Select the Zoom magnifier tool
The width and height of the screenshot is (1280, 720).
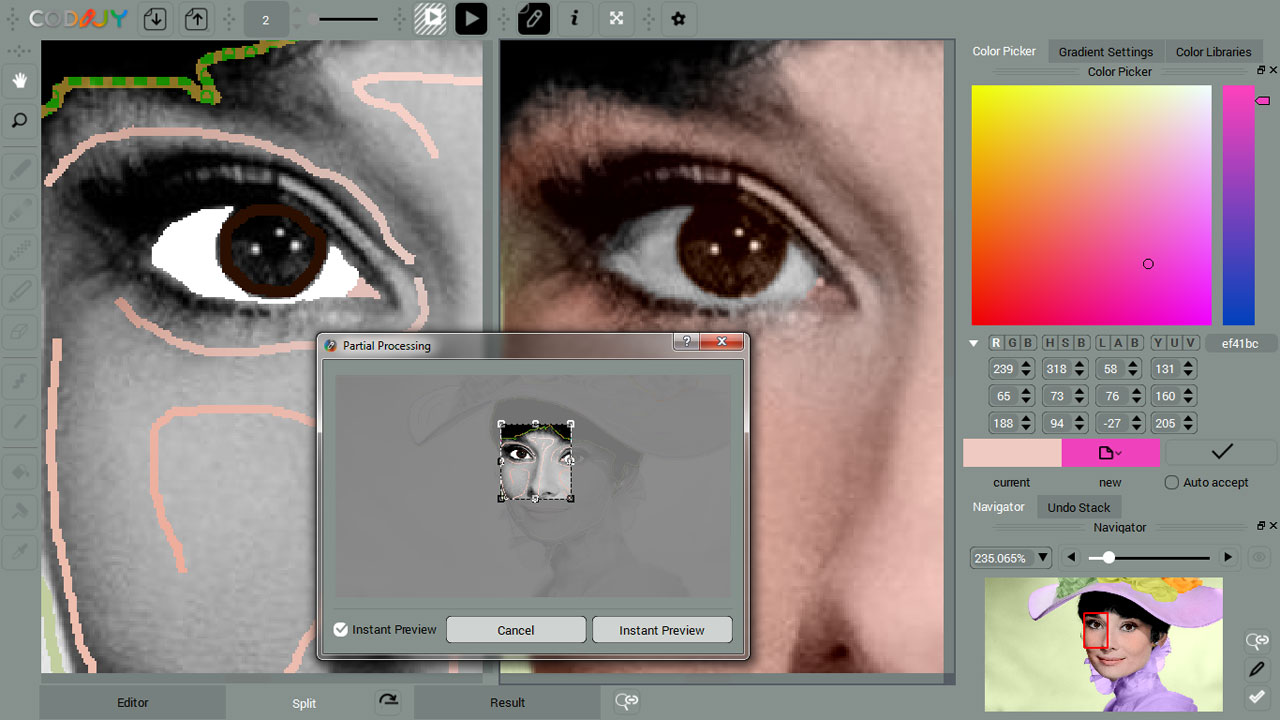[x=19, y=120]
